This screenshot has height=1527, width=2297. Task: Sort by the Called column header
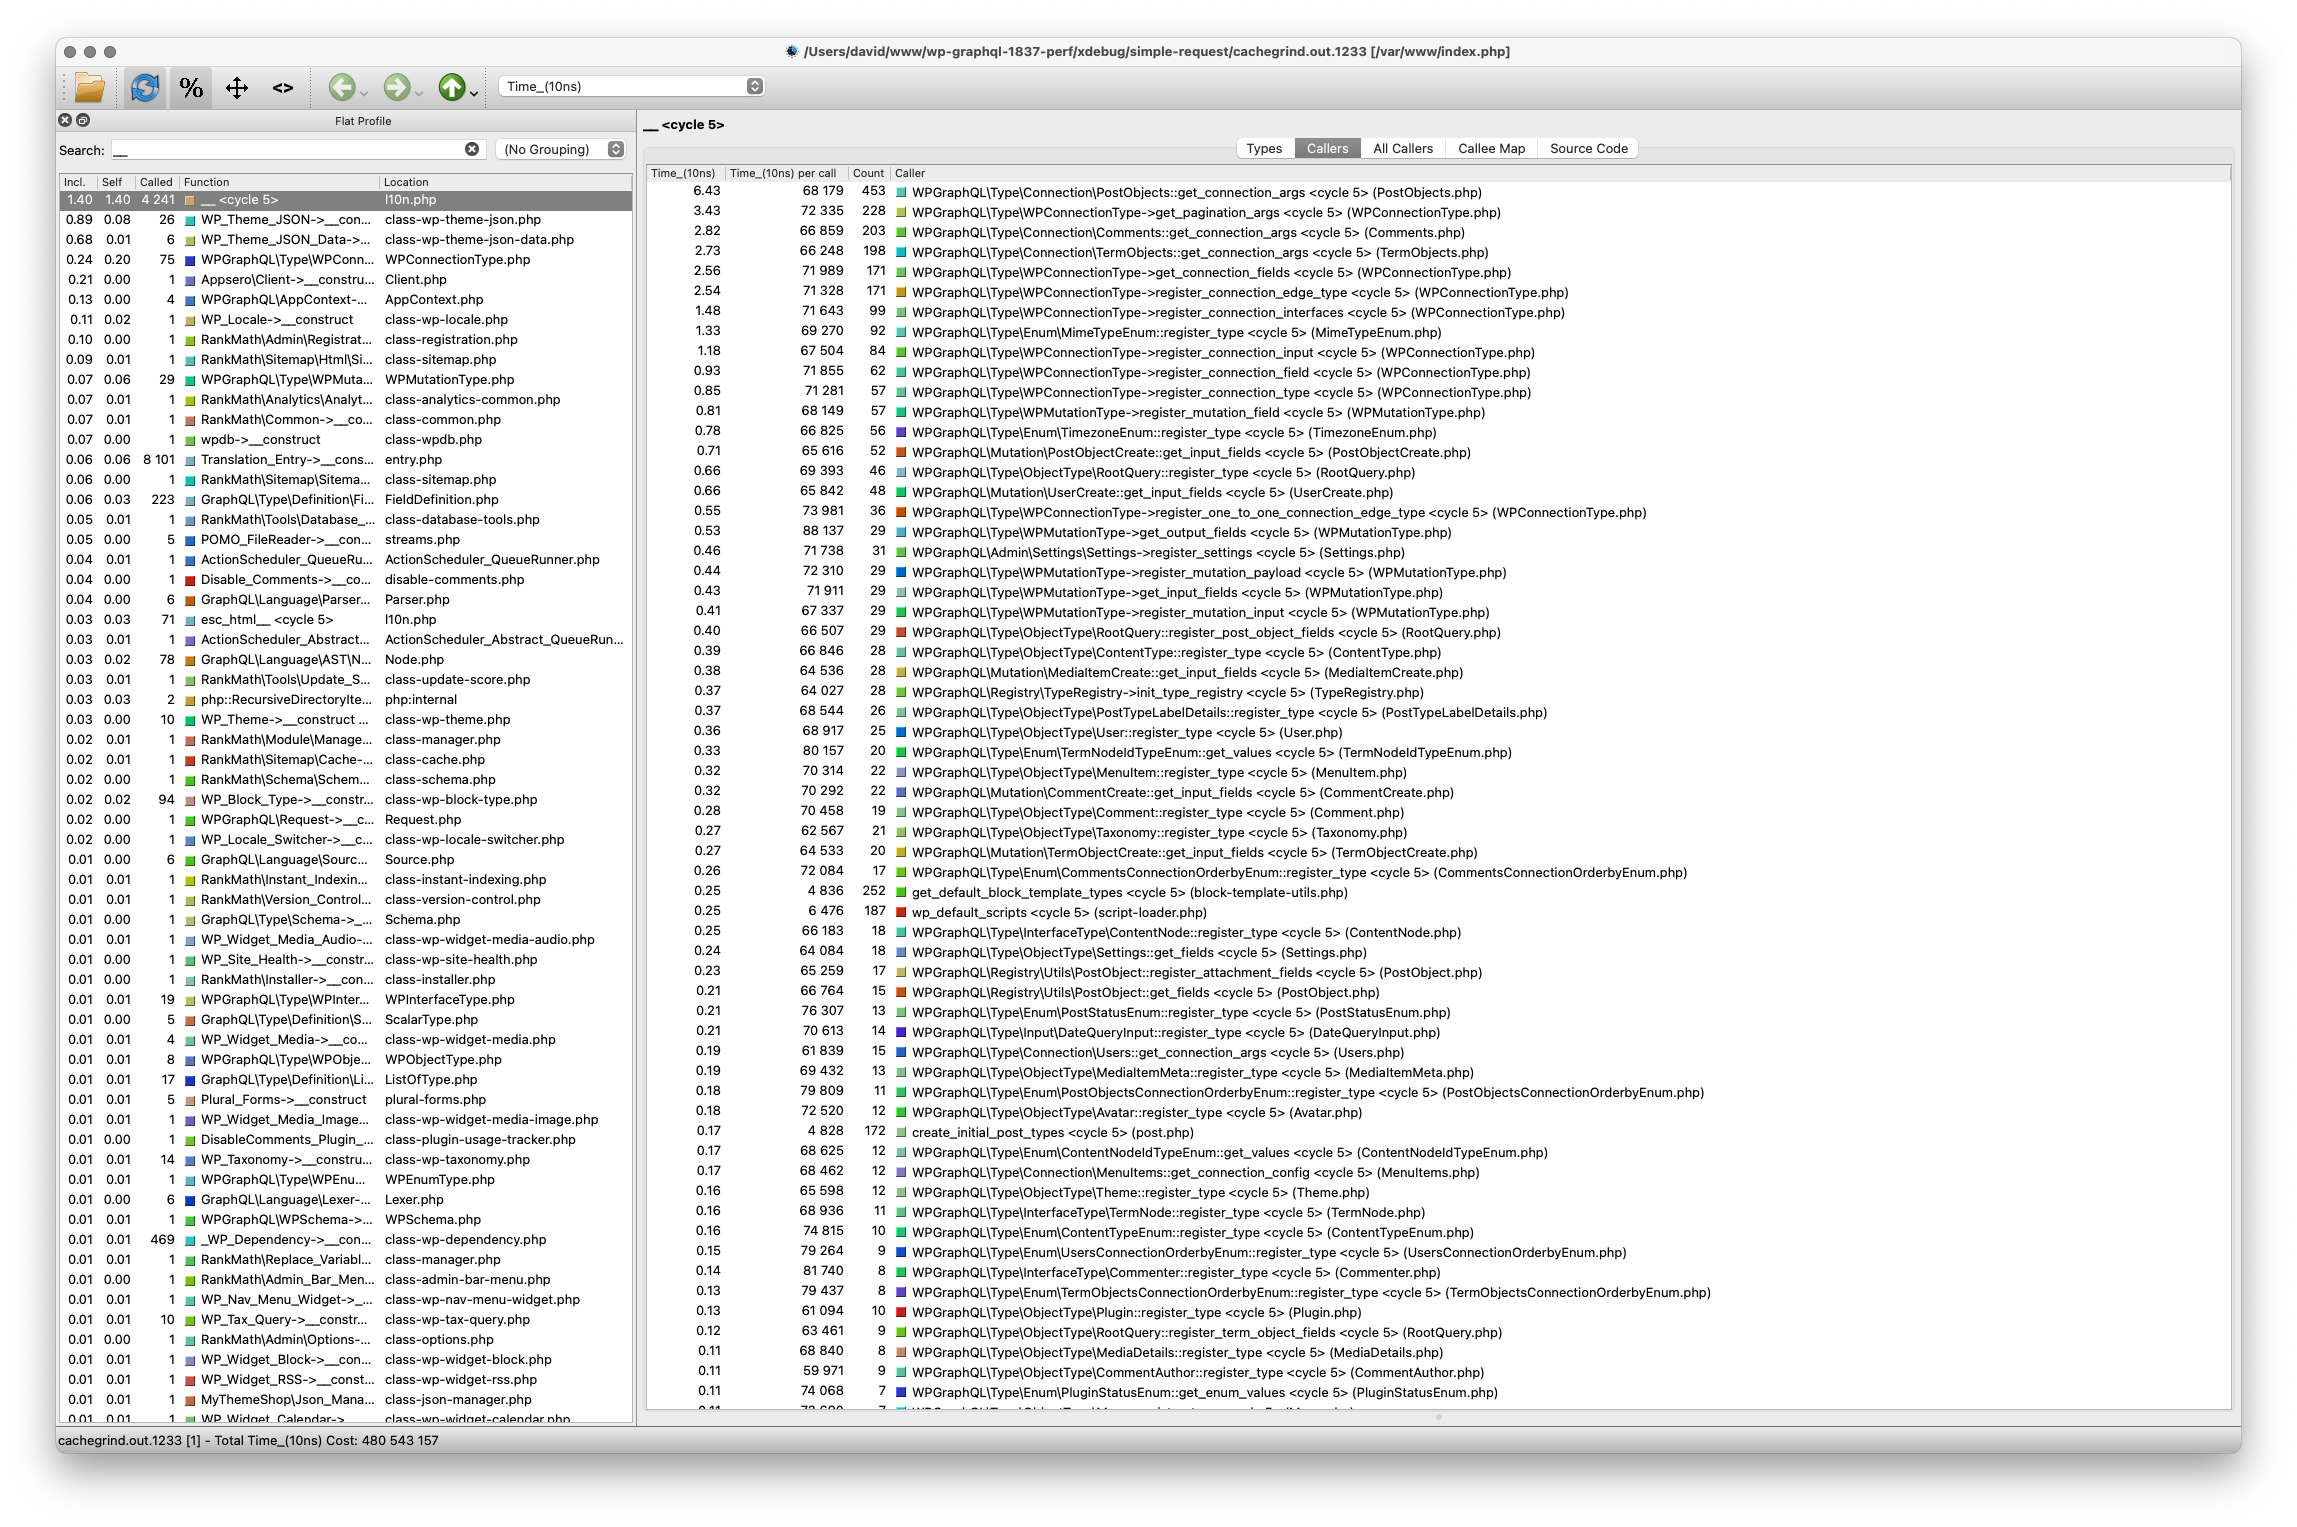tap(155, 182)
